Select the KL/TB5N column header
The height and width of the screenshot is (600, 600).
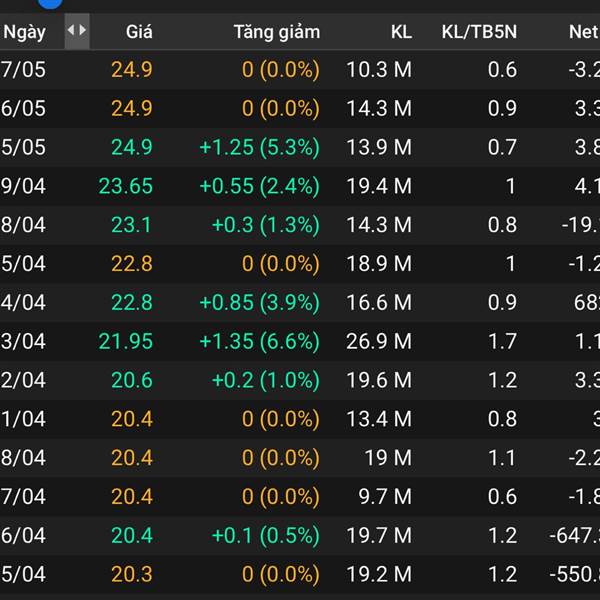click(479, 31)
